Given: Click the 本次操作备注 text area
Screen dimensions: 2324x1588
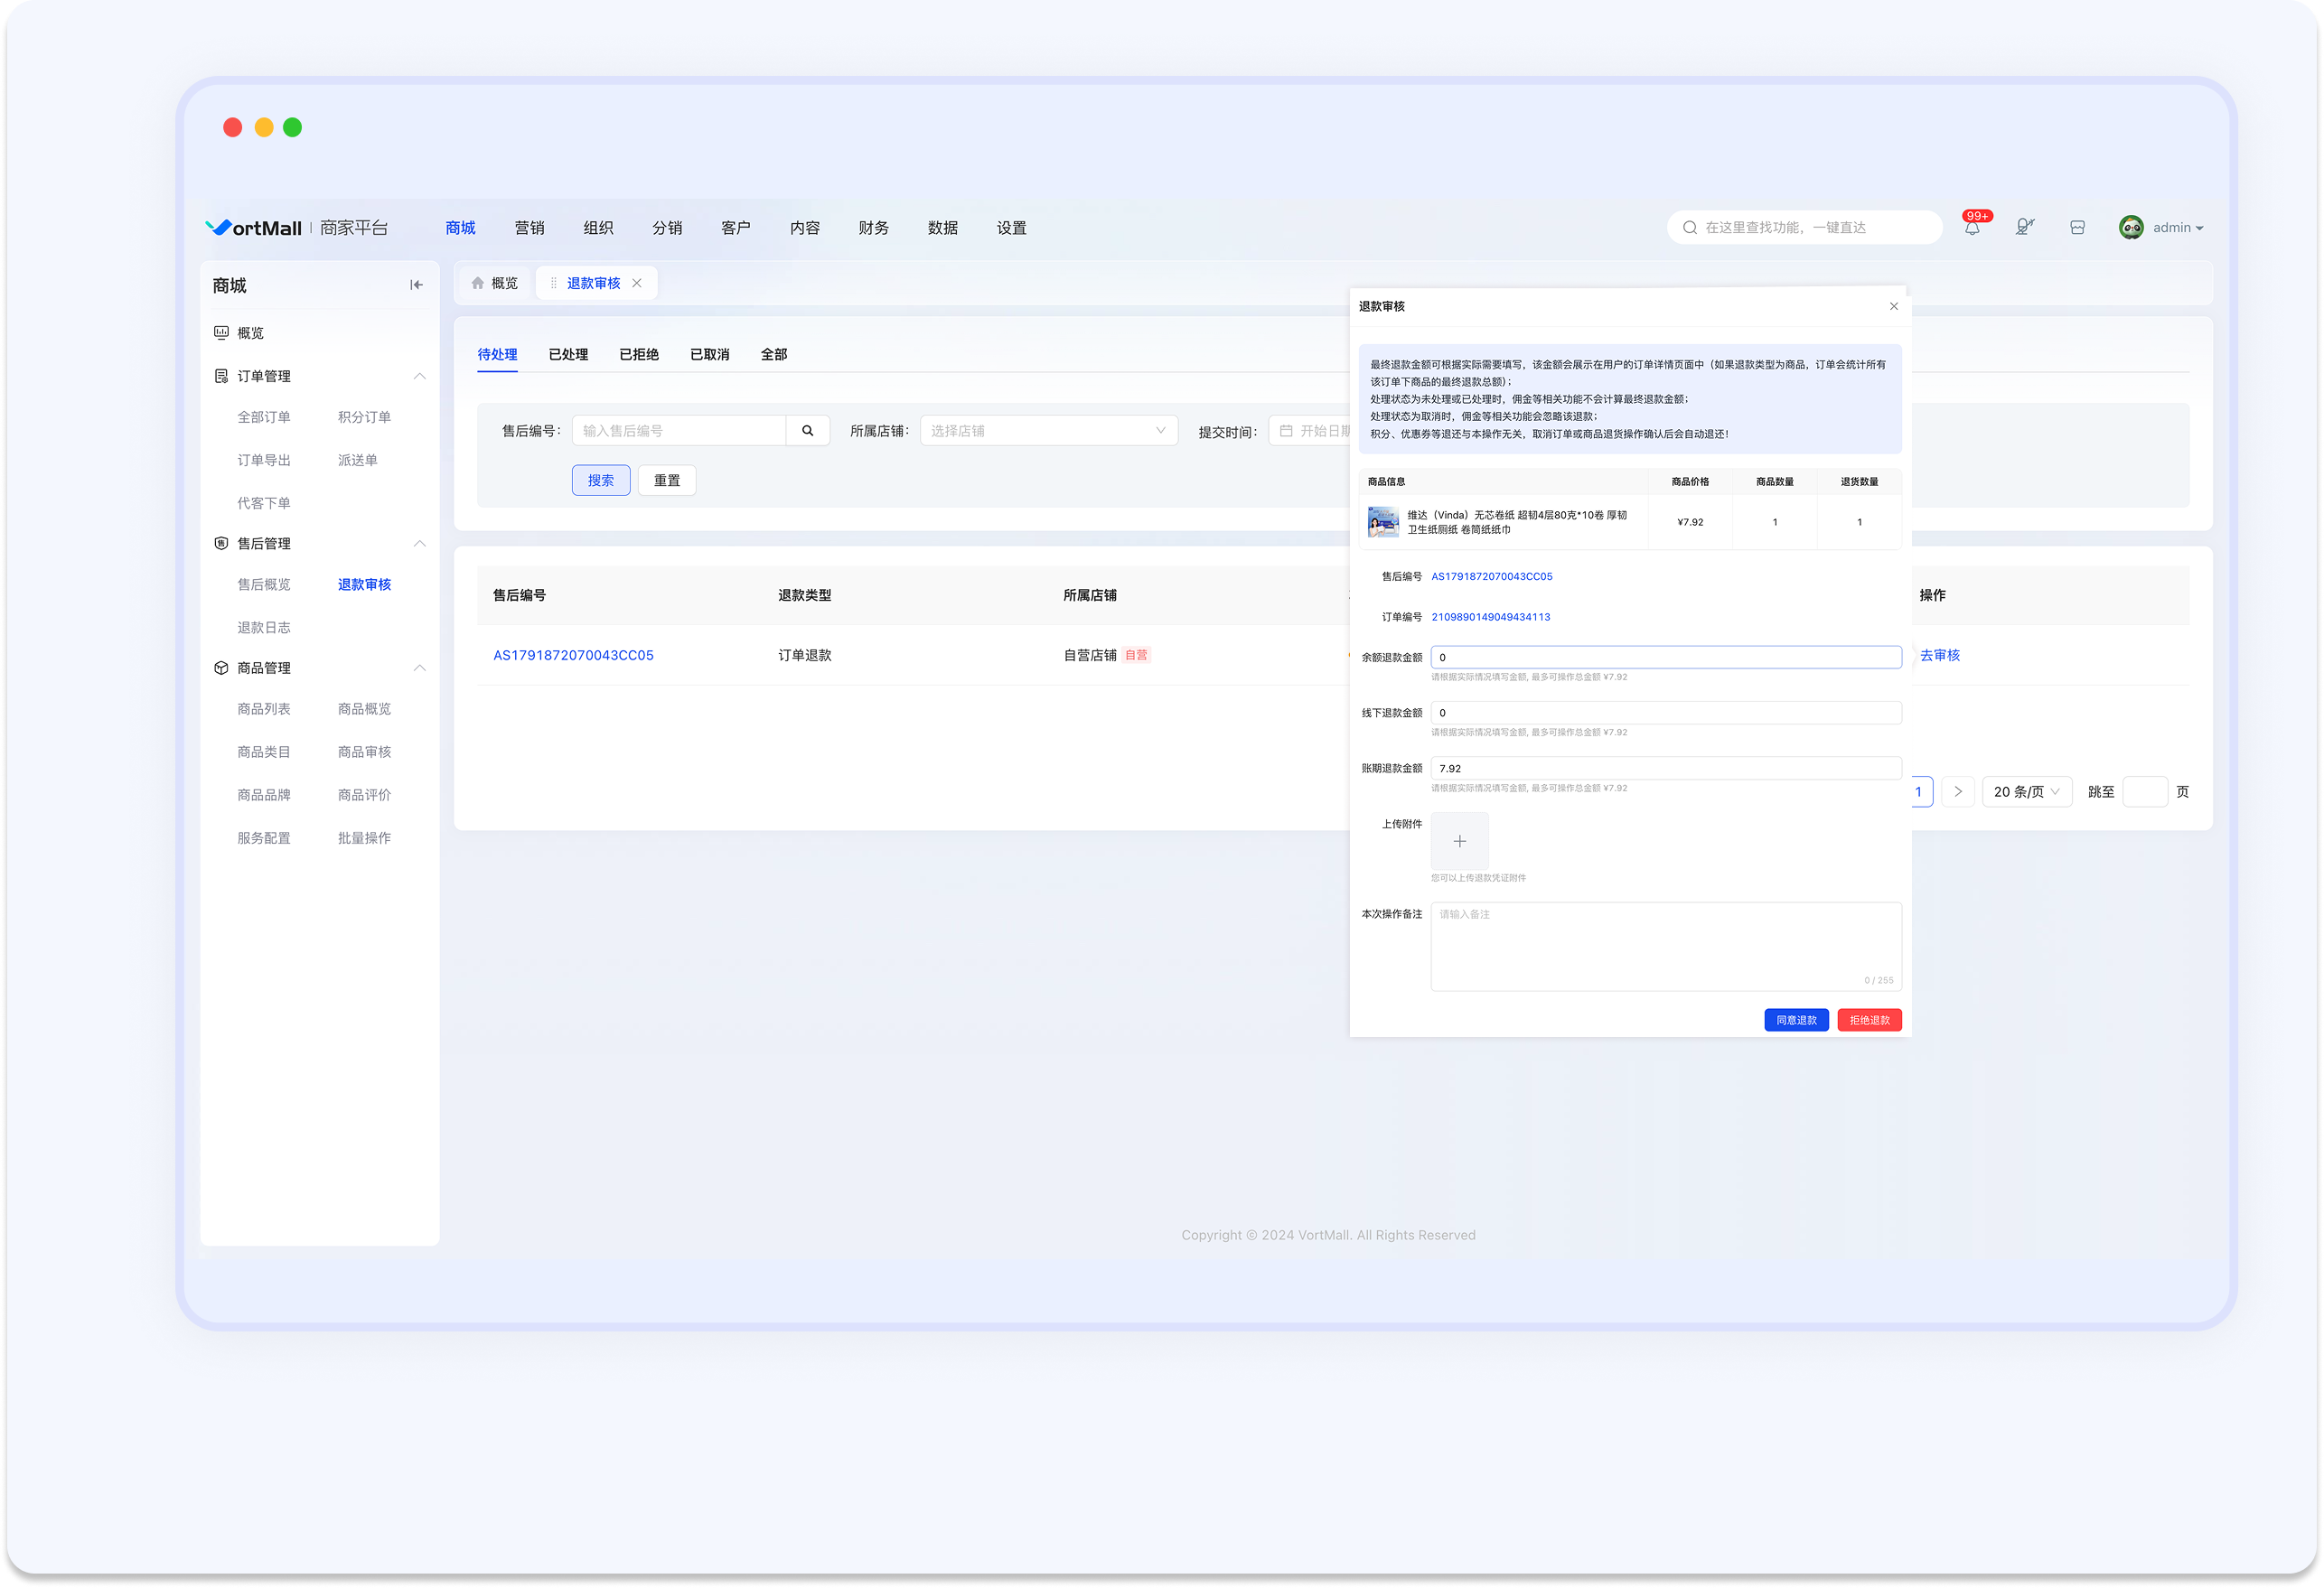Looking at the screenshot, I should pyautogui.click(x=1666, y=946).
